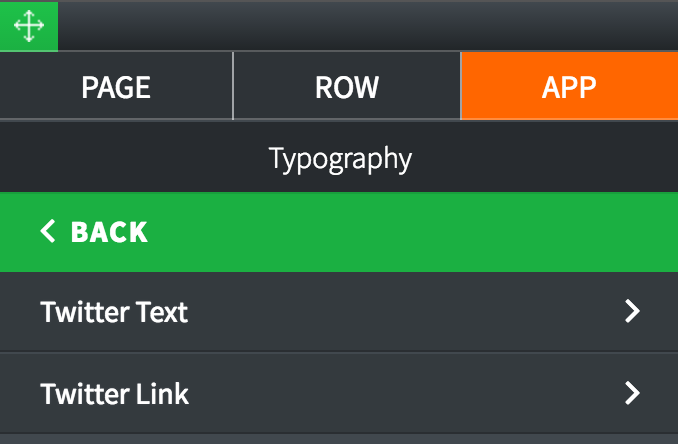Screen dimensions: 678x444
Task: Choose the Twitter Link menu item
Action: tap(339, 393)
